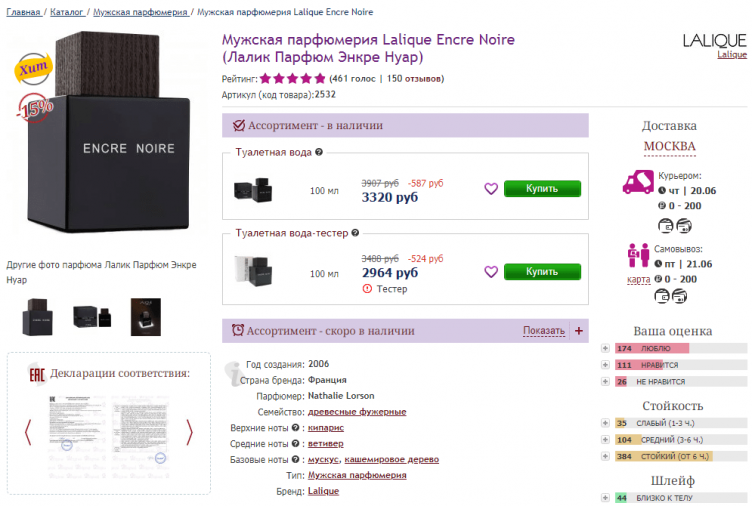Expand the 'скоро в наличии' section with plus
Screen dimensions: 752x506
coord(579,331)
